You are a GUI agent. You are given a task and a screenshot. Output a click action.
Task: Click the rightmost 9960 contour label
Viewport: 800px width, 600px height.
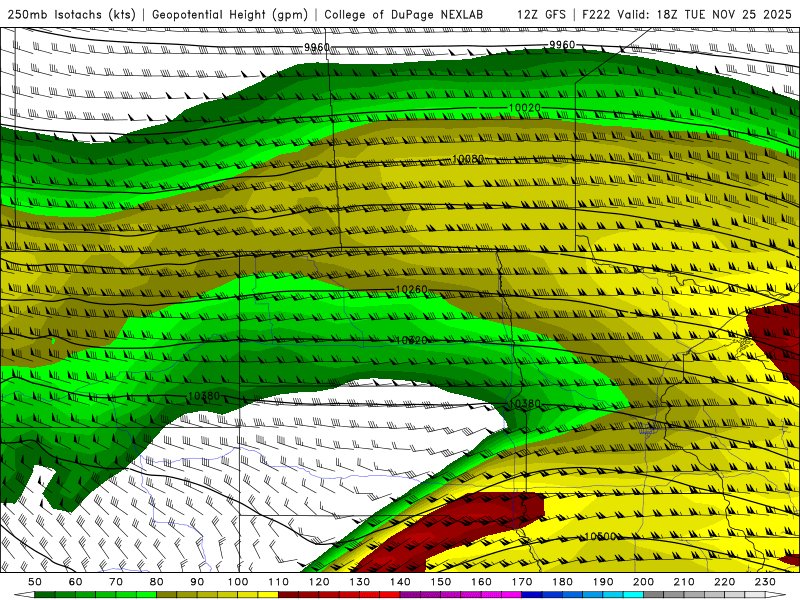click(562, 45)
